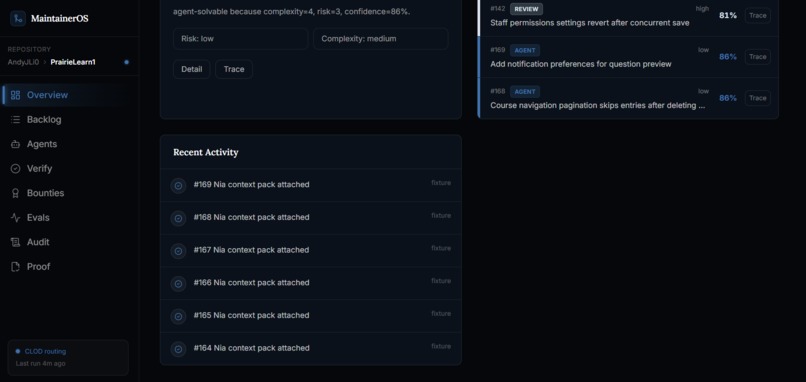Click the activity icon beside #165 entry
806x382 pixels.
click(x=178, y=317)
